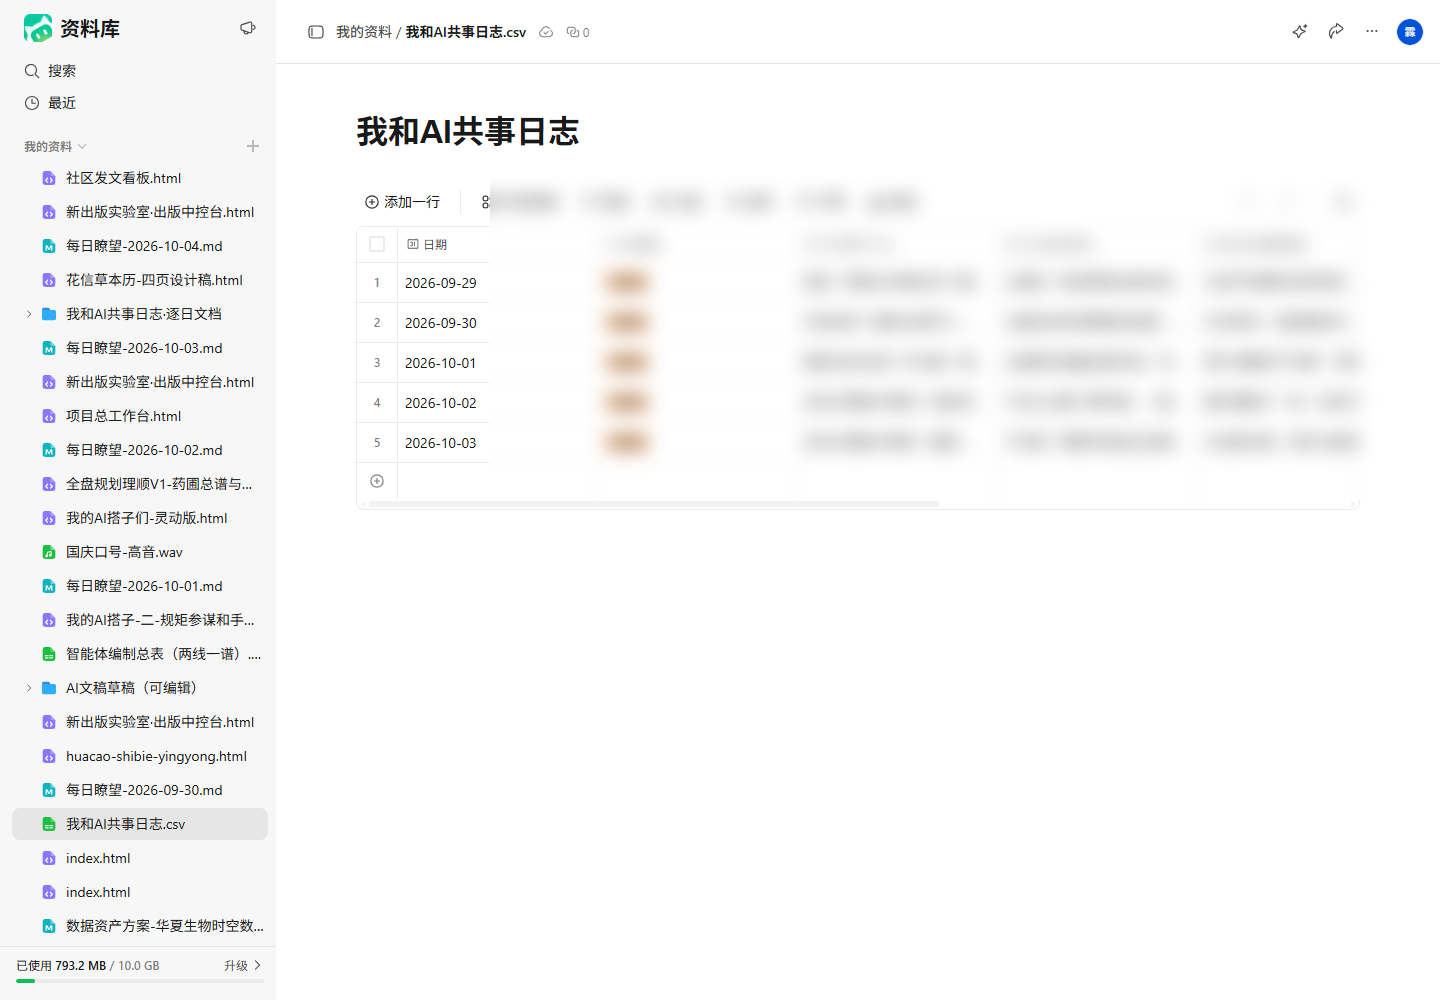Click row number 3 in table
The image size is (1440, 1000).
tap(377, 363)
